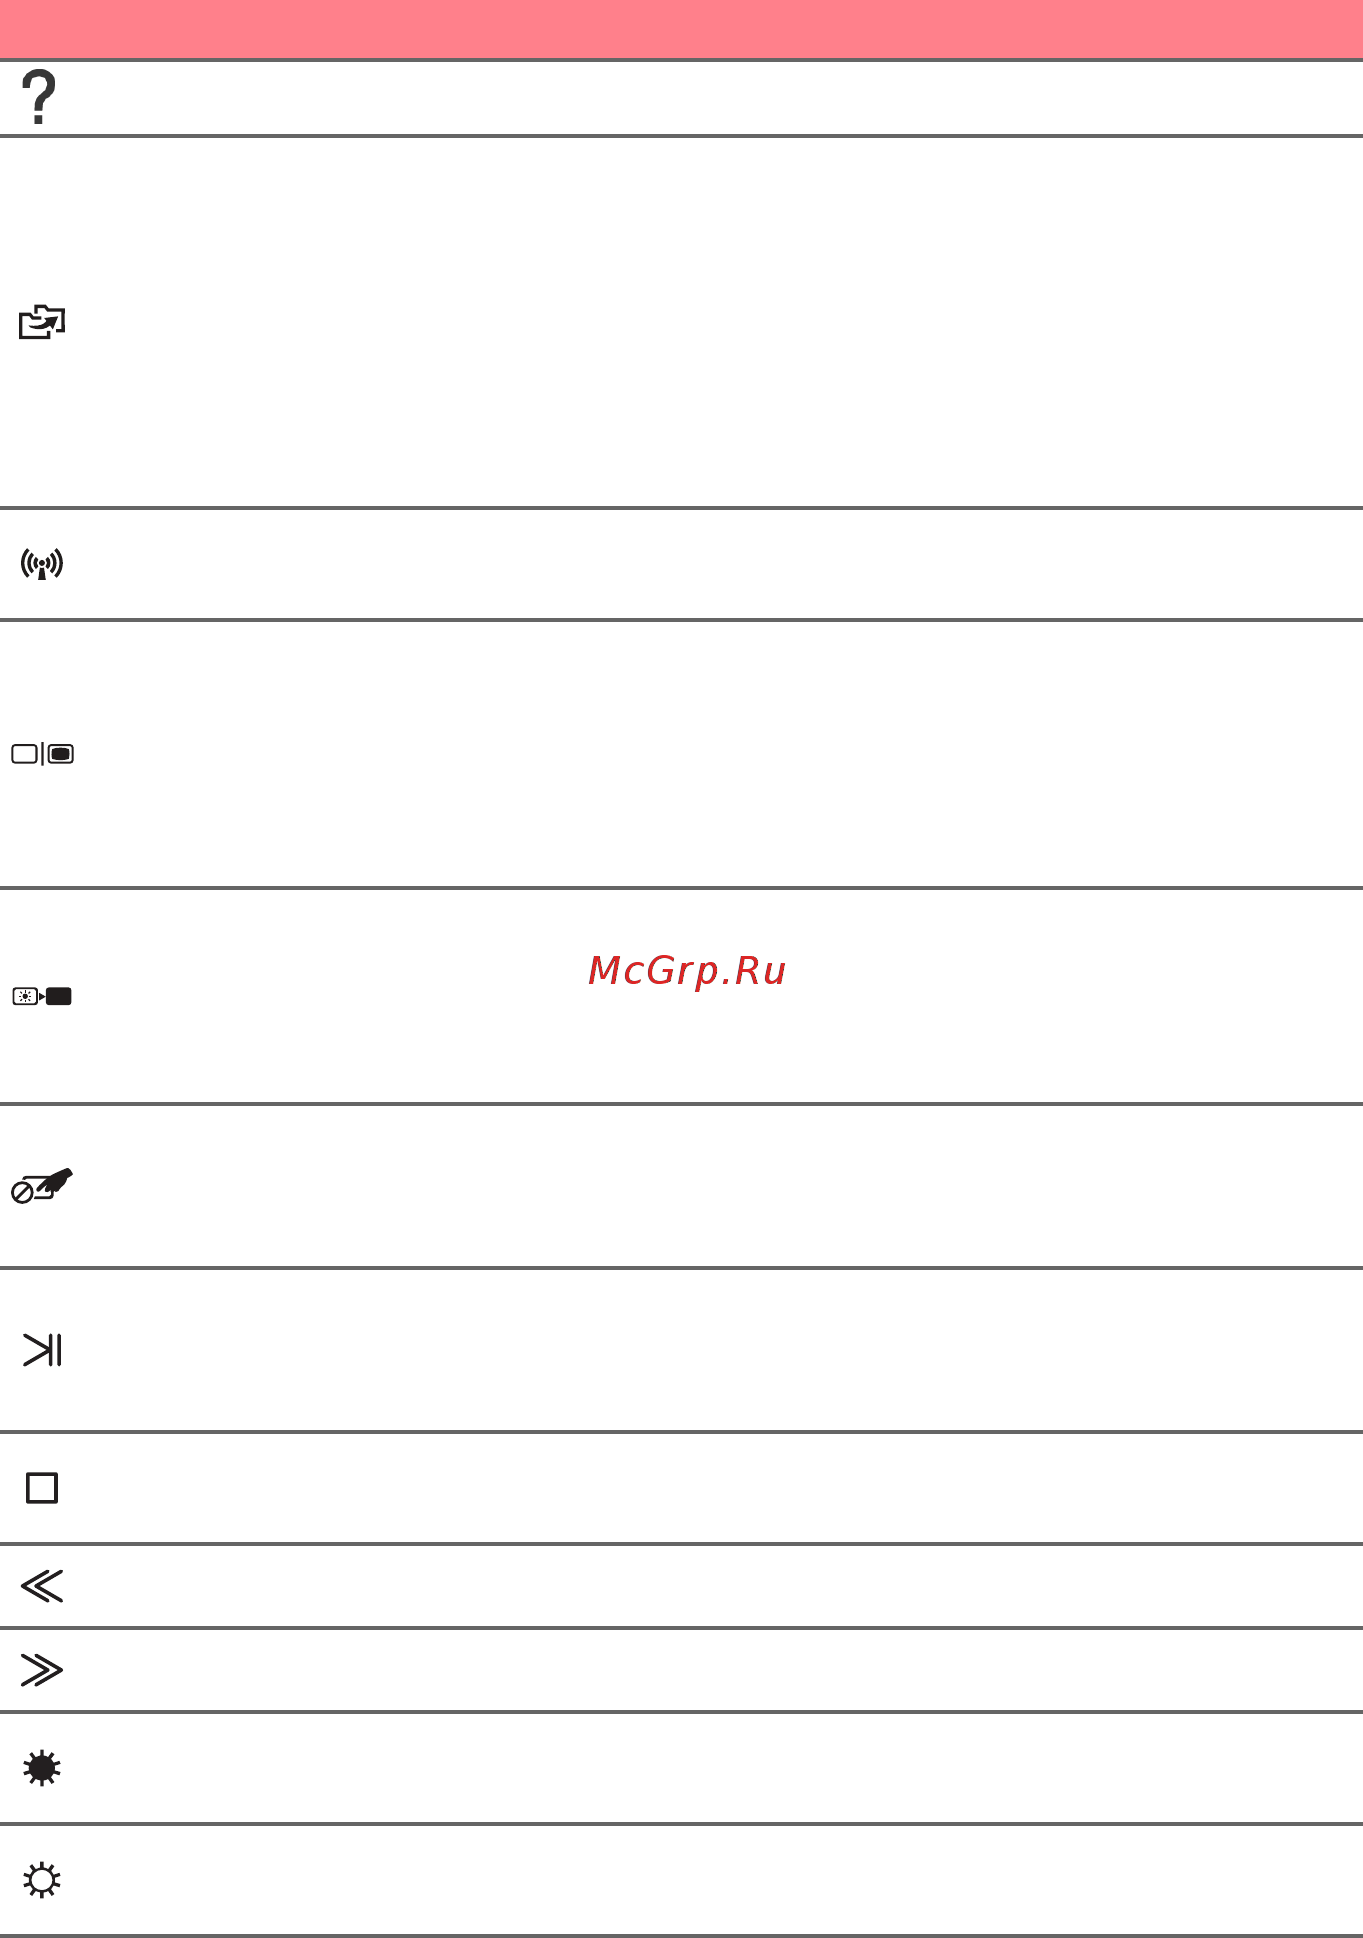Click the outlined sun brightness down icon
Screen dimensions: 1363x1938
pyautogui.click(x=42, y=1880)
